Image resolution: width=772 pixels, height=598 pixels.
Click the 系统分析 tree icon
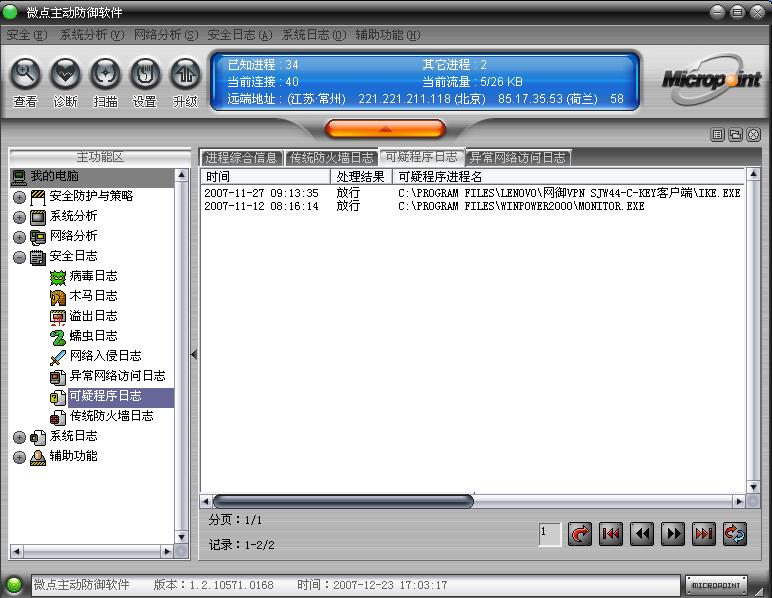coord(38,217)
